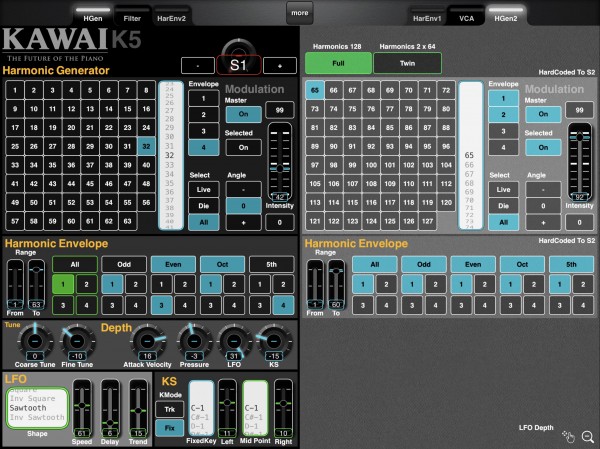Click the minus button beside S1
Viewport: 600px width, 449px height.
coord(198,66)
